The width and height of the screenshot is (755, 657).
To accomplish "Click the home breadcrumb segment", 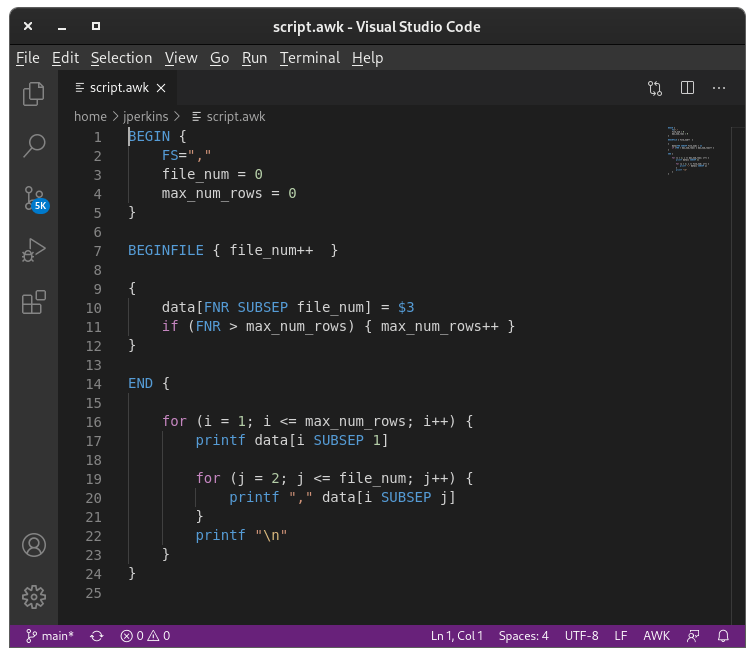I will [x=91, y=117].
